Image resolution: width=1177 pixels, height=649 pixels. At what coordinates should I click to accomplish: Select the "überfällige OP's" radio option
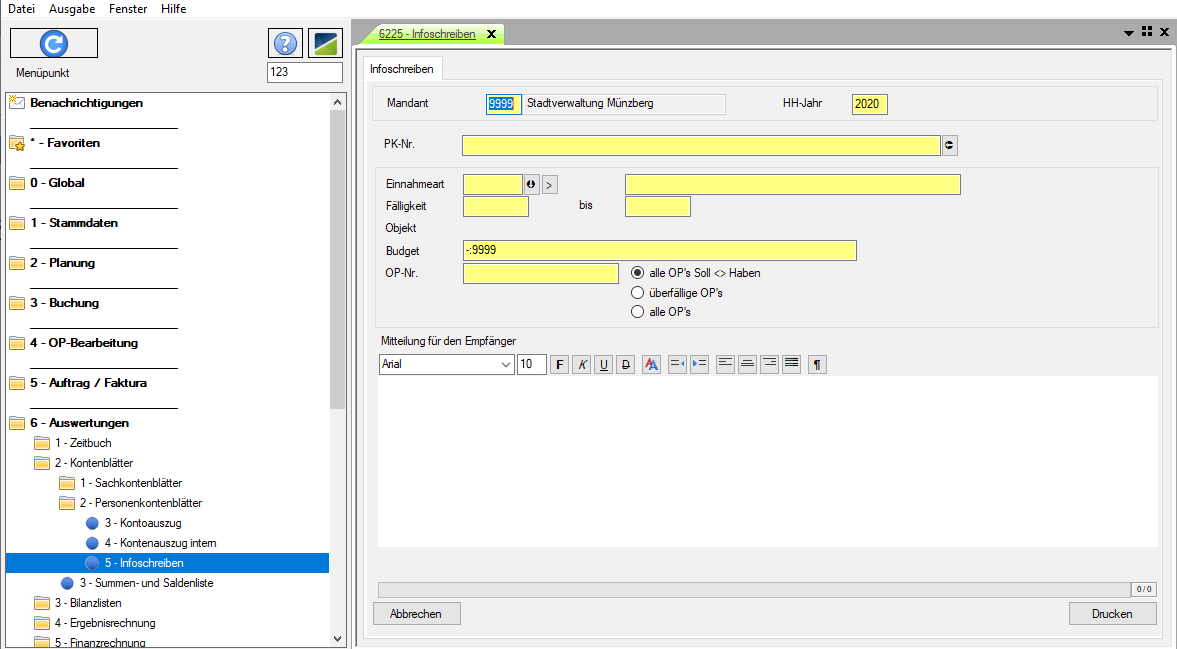637,293
